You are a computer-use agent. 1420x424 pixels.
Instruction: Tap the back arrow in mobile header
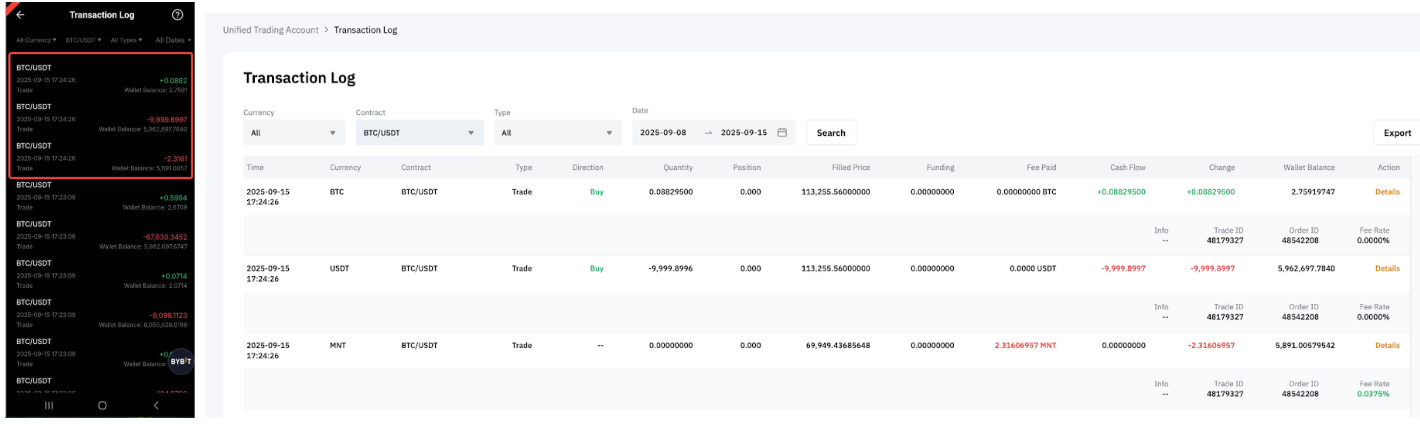point(21,15)
